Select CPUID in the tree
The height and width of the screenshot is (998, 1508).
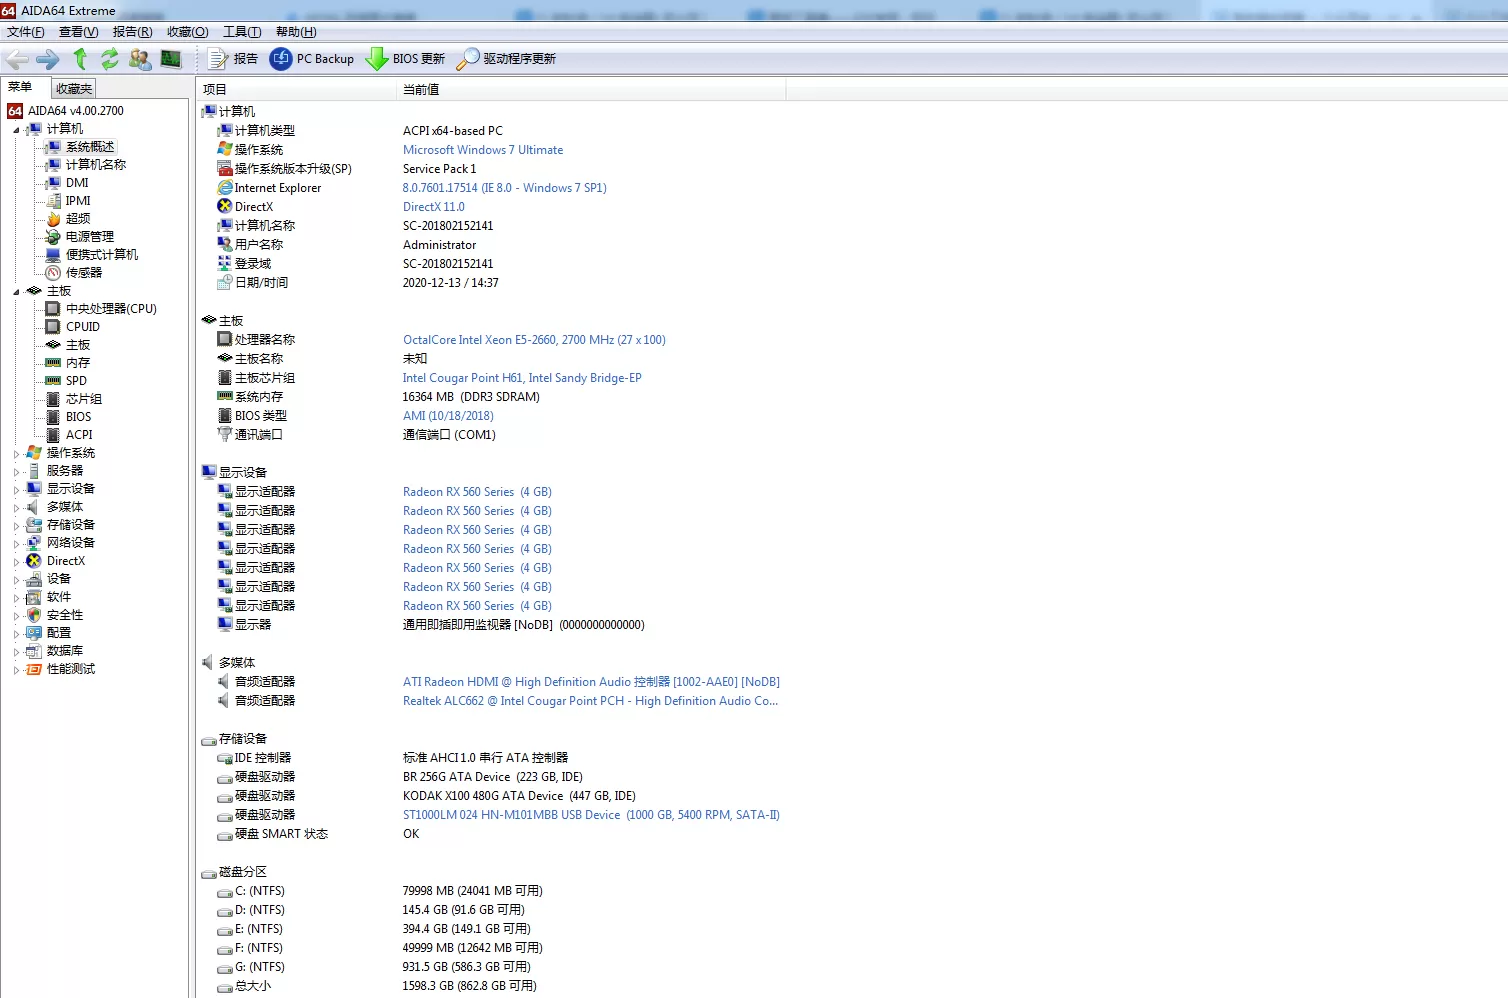[83, 327]
